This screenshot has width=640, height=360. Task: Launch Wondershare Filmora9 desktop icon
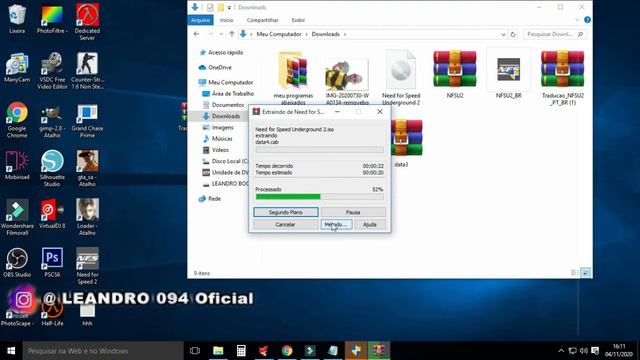click(17, 217)
